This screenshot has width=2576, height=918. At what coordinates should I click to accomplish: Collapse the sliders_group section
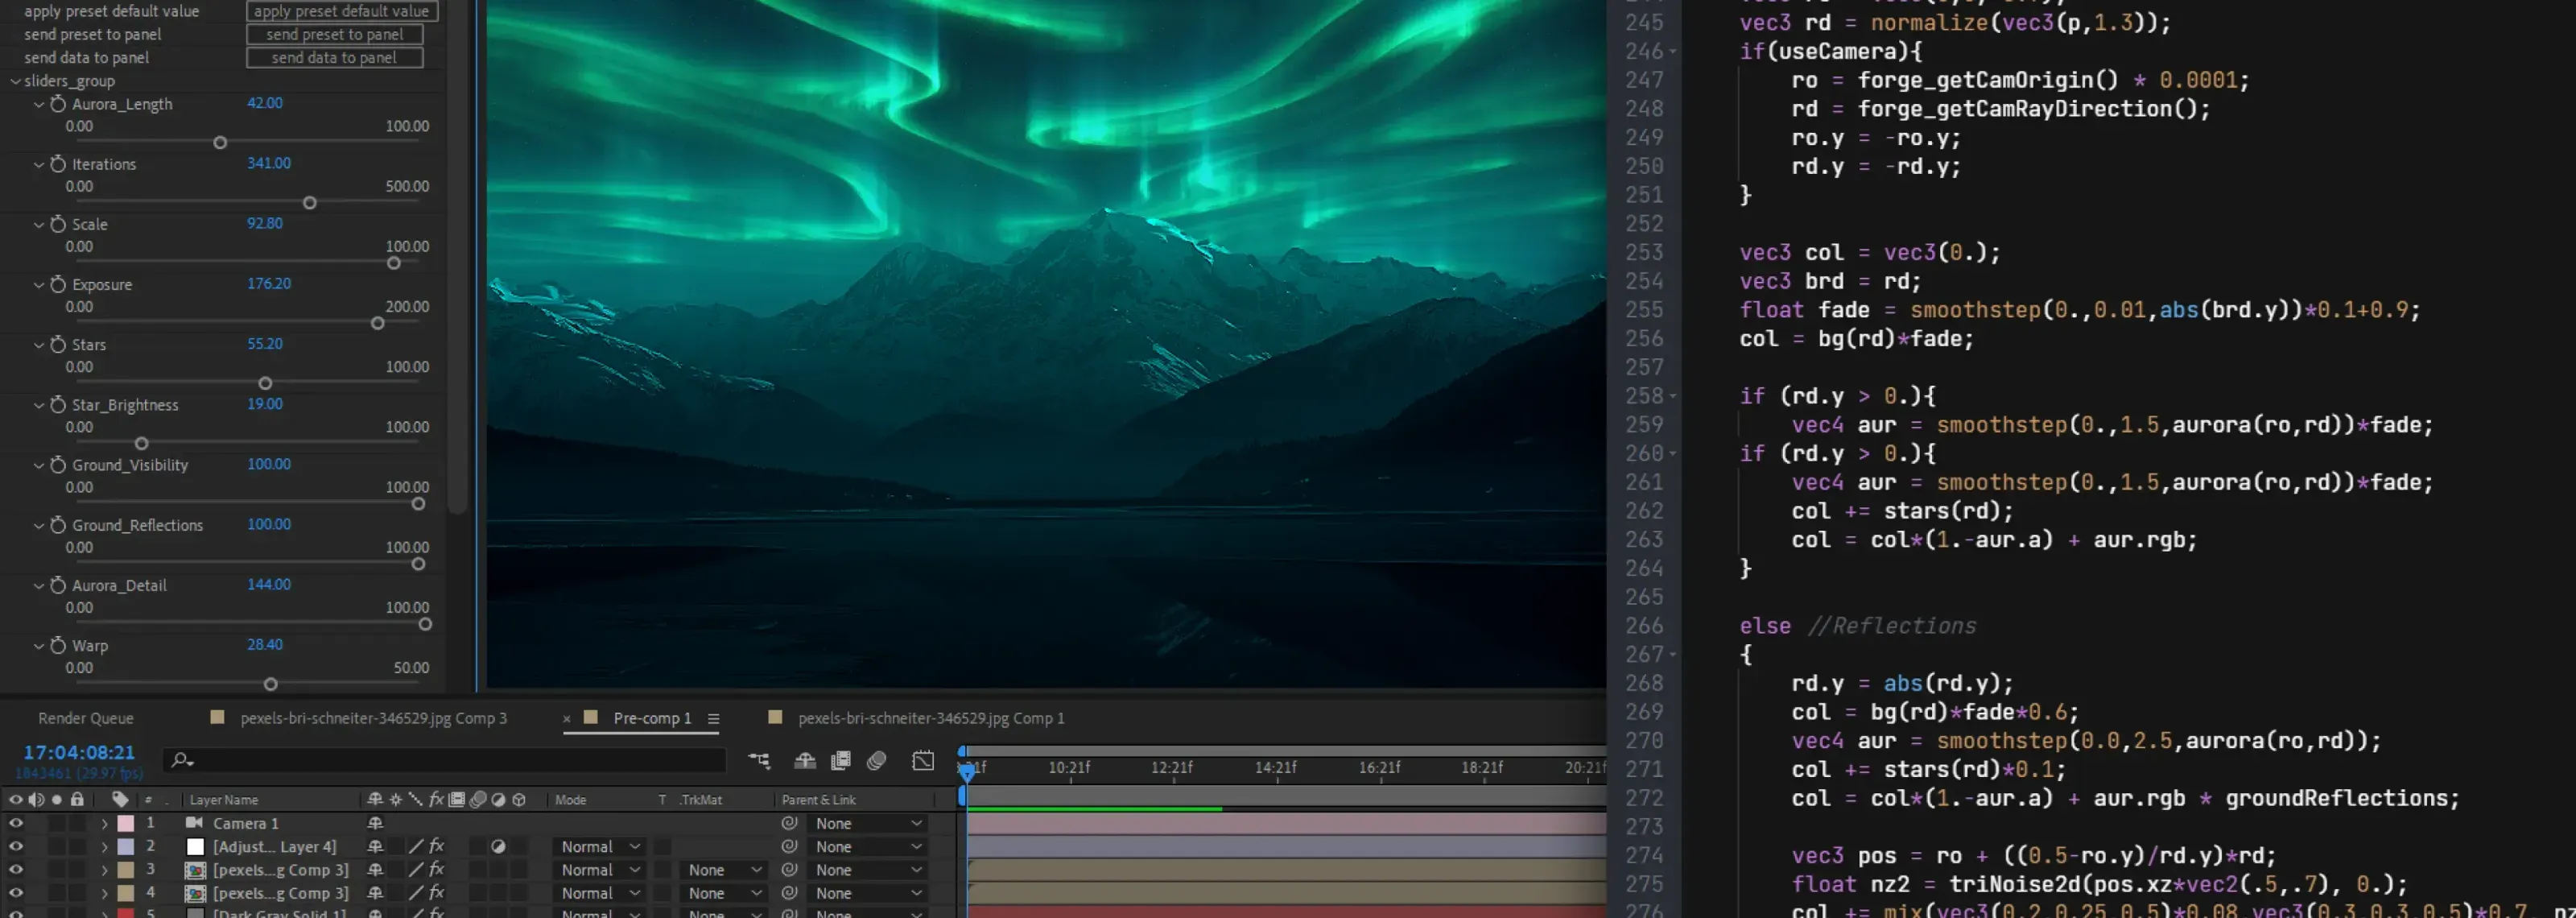coord(16,81)
